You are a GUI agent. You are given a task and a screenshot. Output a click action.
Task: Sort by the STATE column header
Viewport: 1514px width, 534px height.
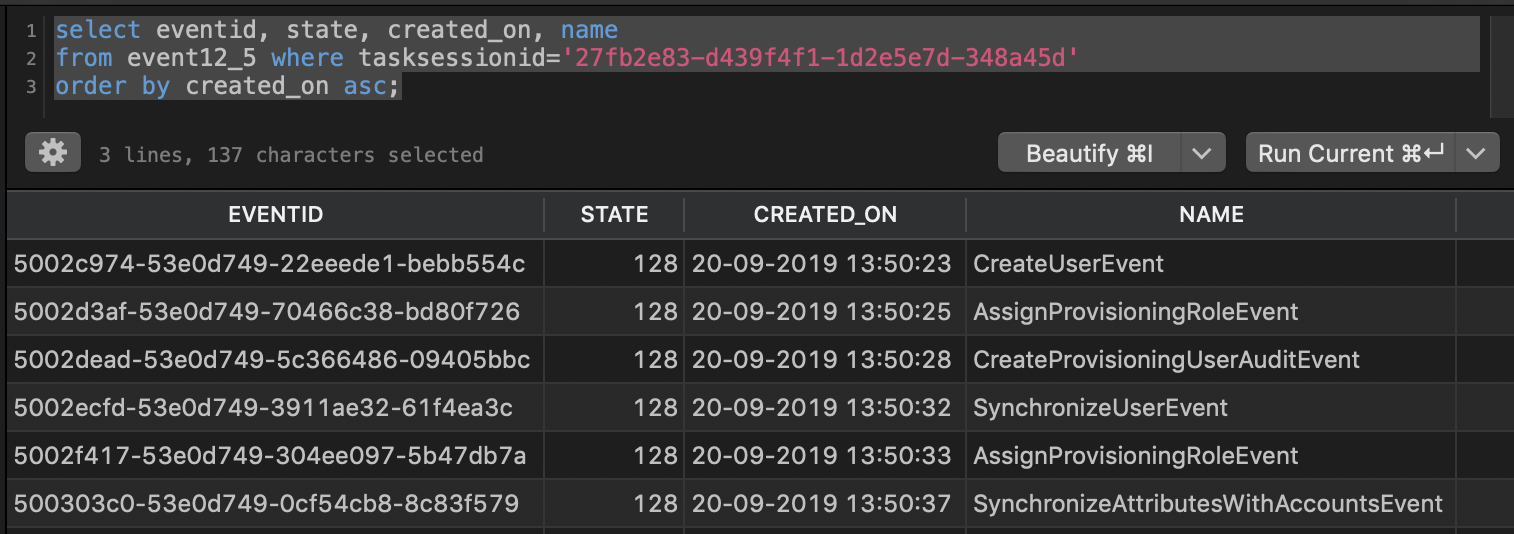(614, 214)
